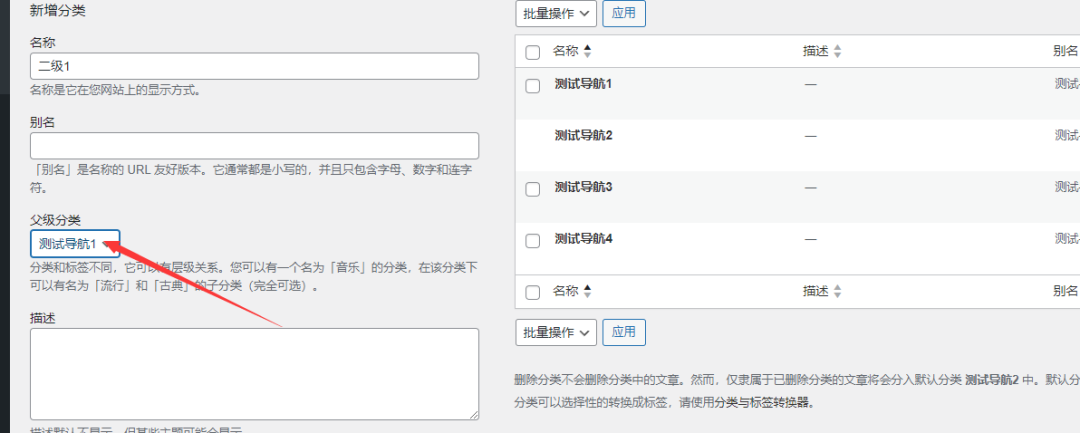
Task: Click the empty 别名 input field
Action: [x=255, y=146]
